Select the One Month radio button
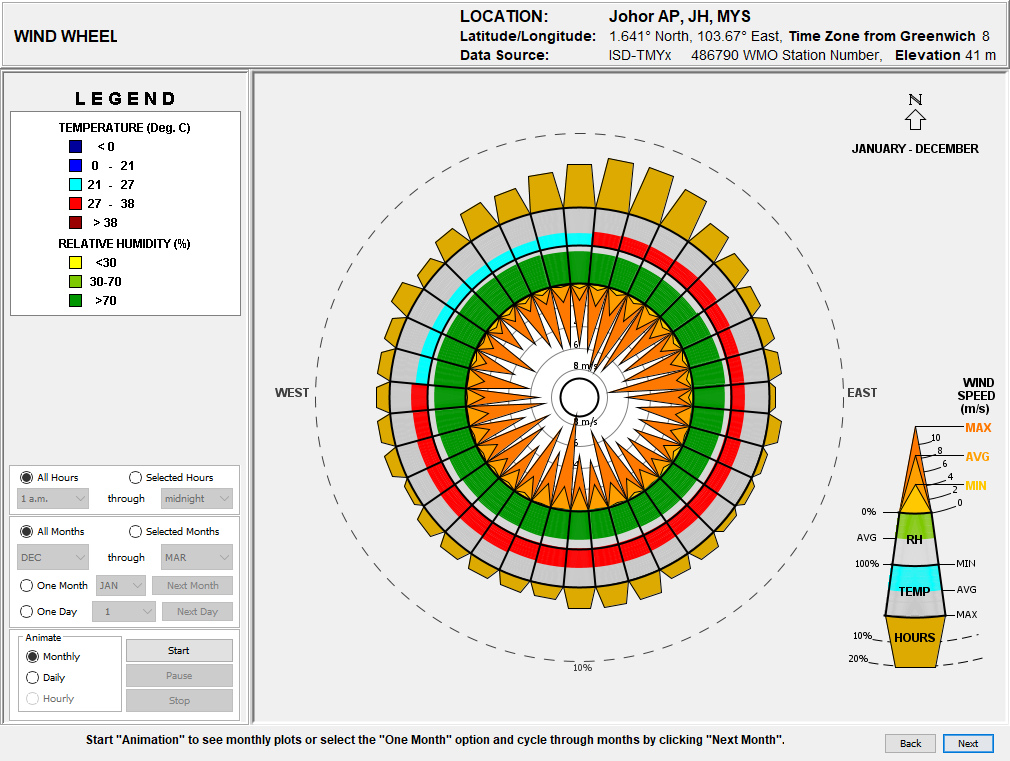 pyautogui.click(x=27, y=586)
